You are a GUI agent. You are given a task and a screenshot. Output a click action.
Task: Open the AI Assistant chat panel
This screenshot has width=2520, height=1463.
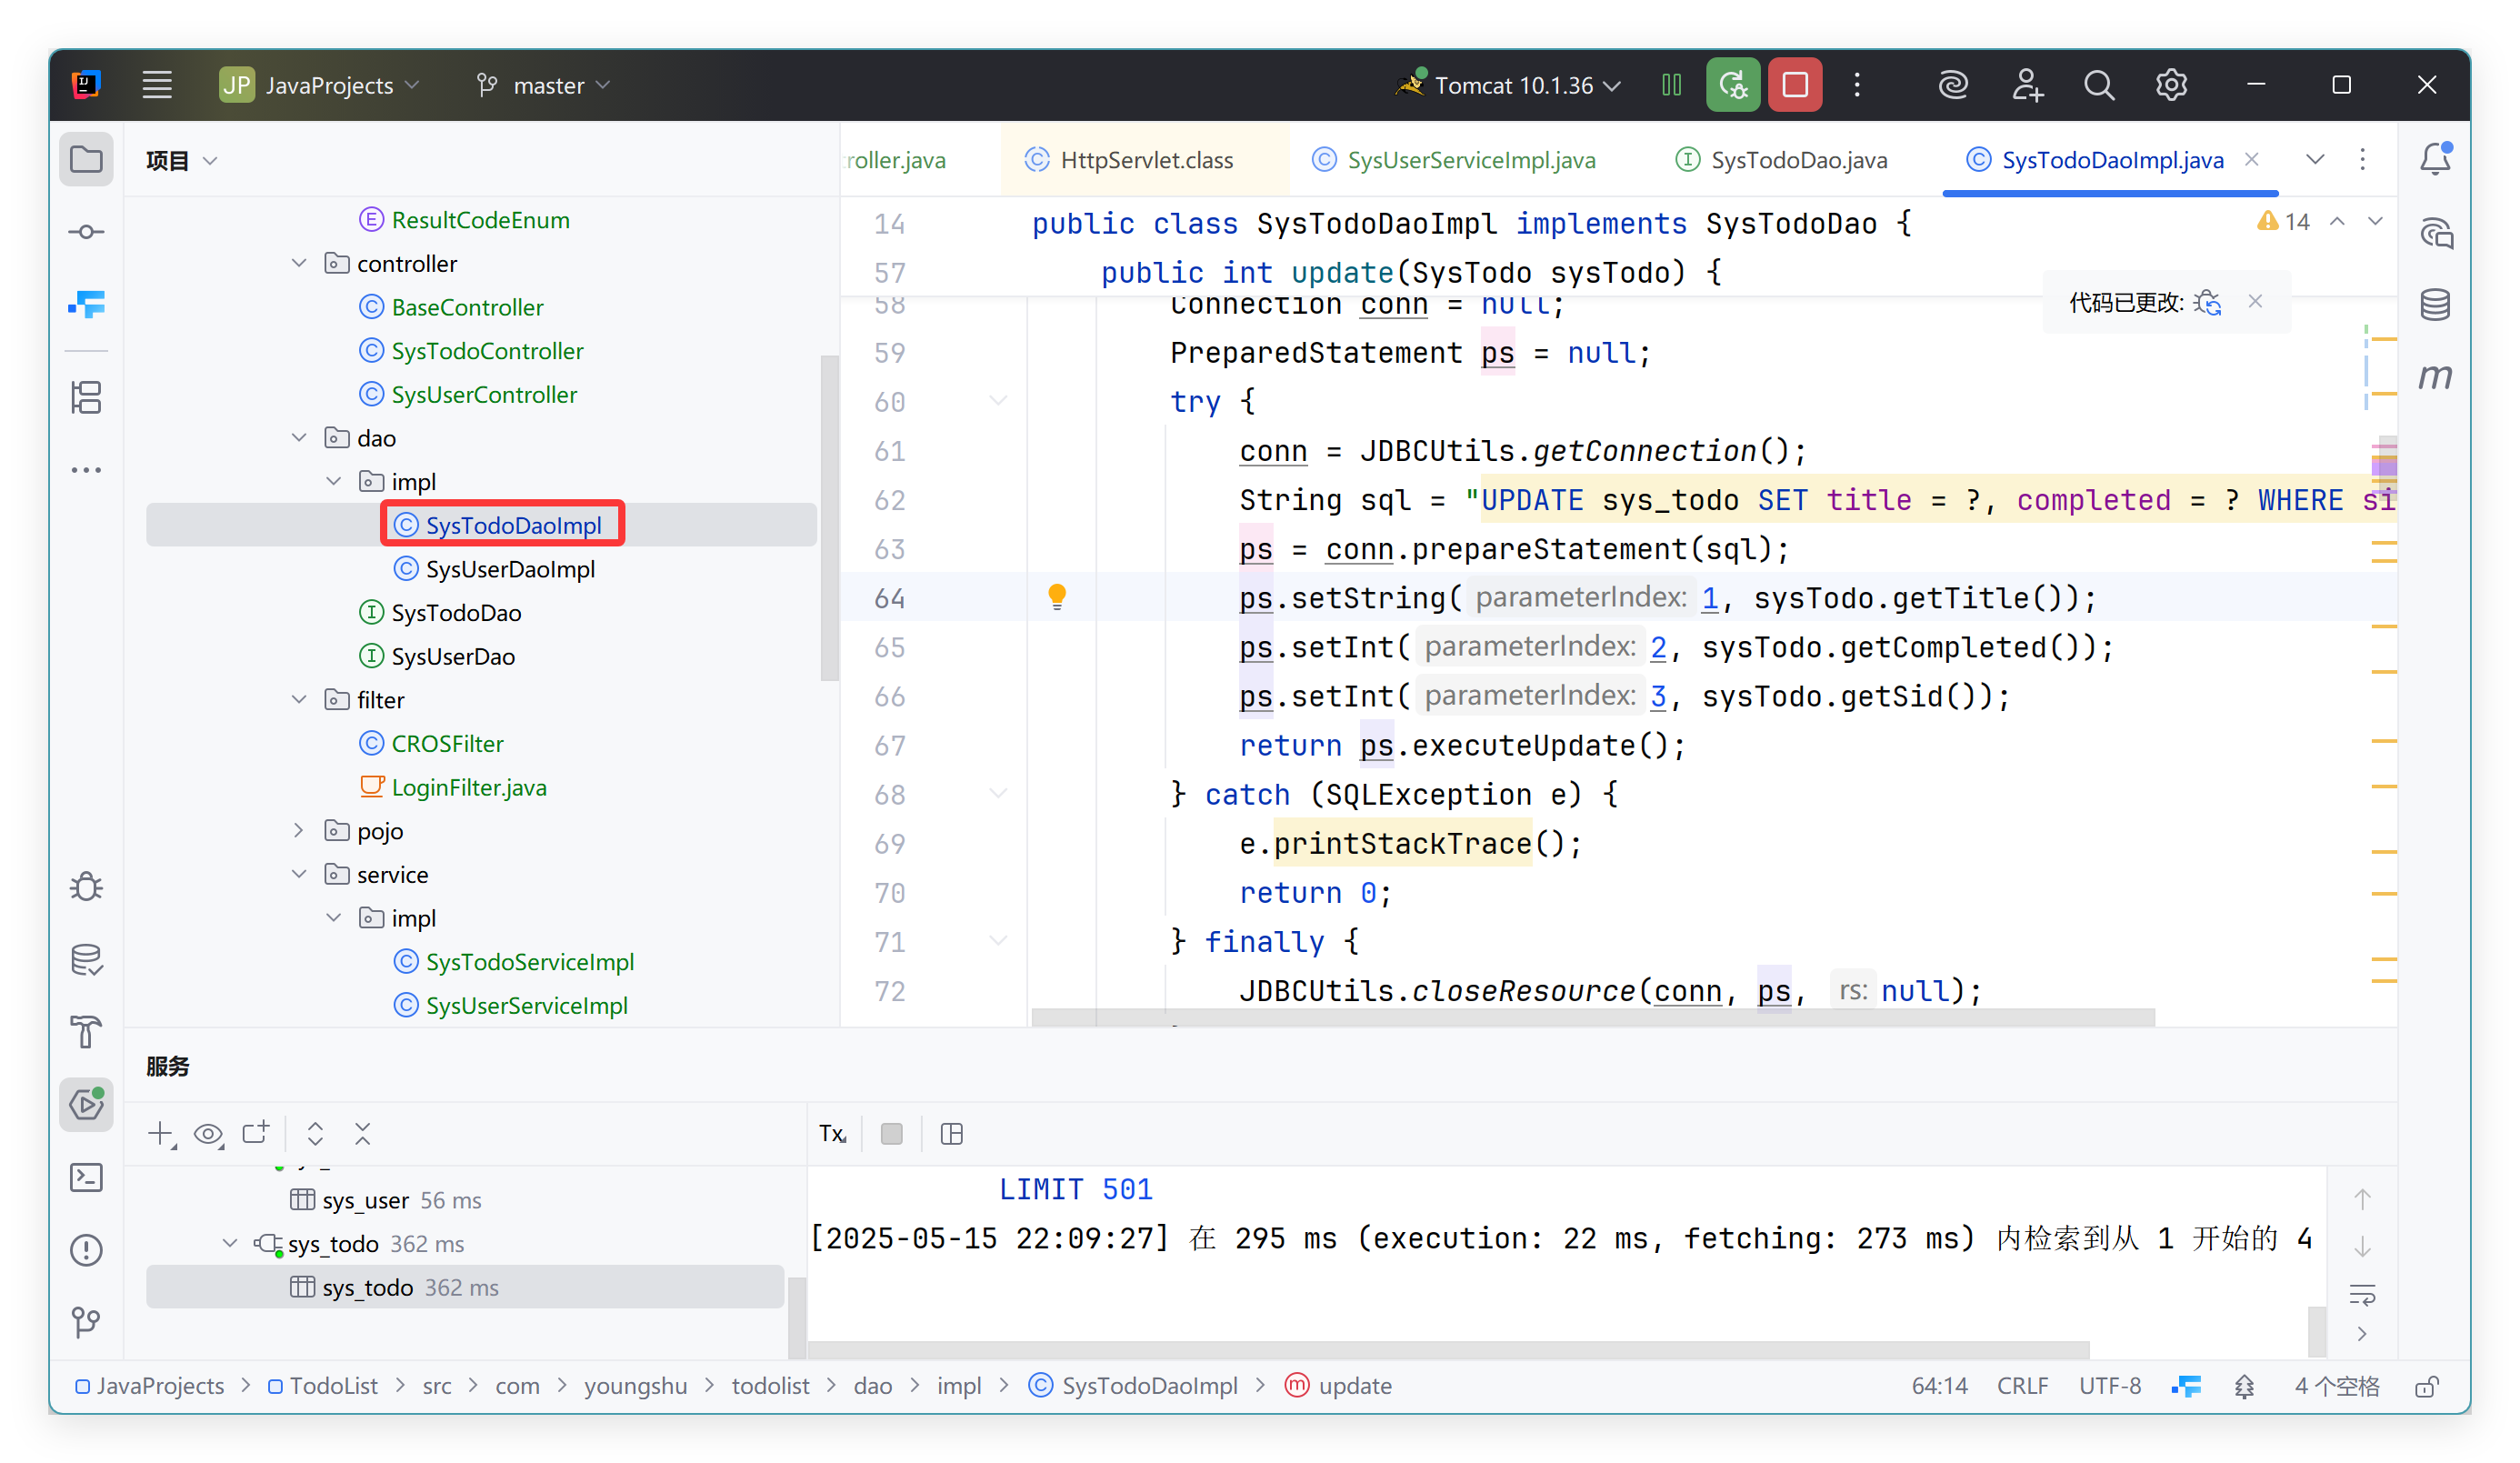pyautogui.click(x=2435, y=232)
